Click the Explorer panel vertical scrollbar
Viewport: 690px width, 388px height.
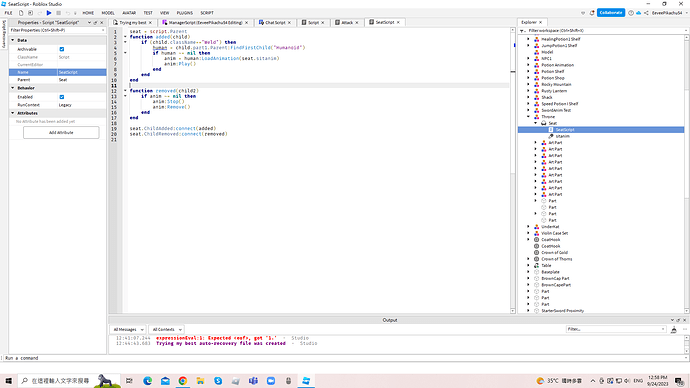[x=687, y=174]
